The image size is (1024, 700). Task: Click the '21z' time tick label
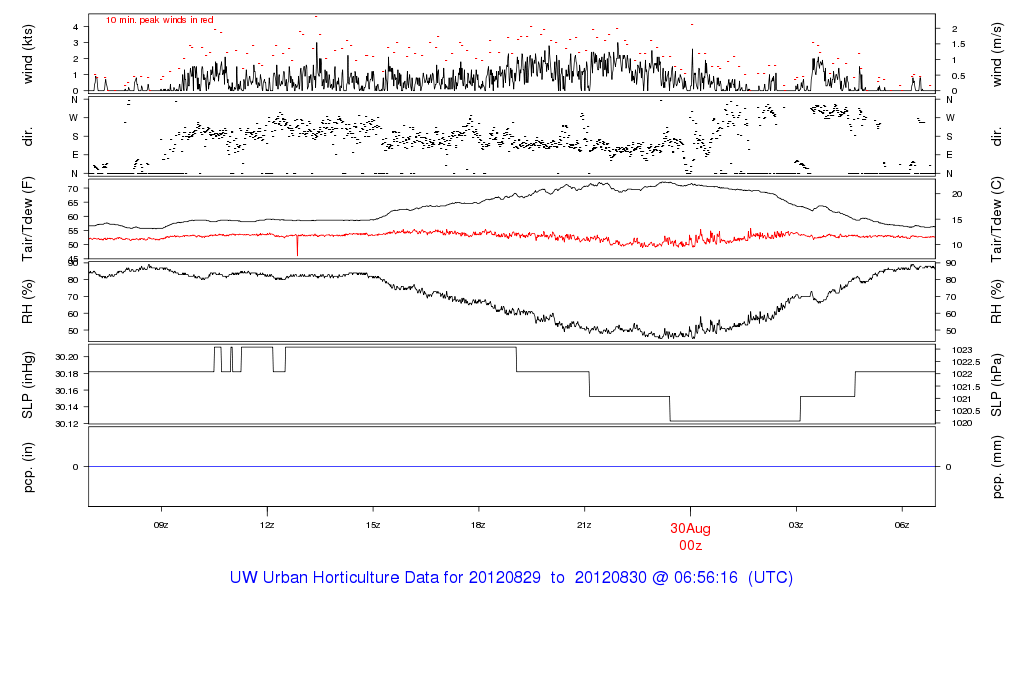[584, 525]
